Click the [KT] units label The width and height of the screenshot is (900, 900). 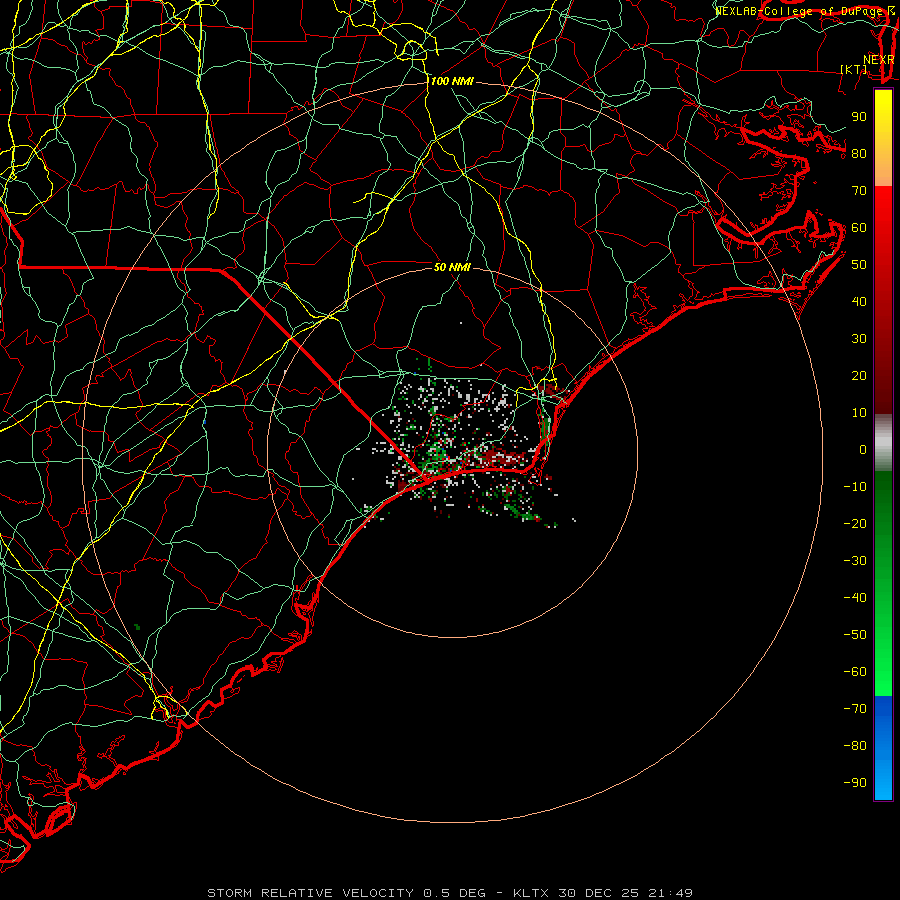[854, 69]
